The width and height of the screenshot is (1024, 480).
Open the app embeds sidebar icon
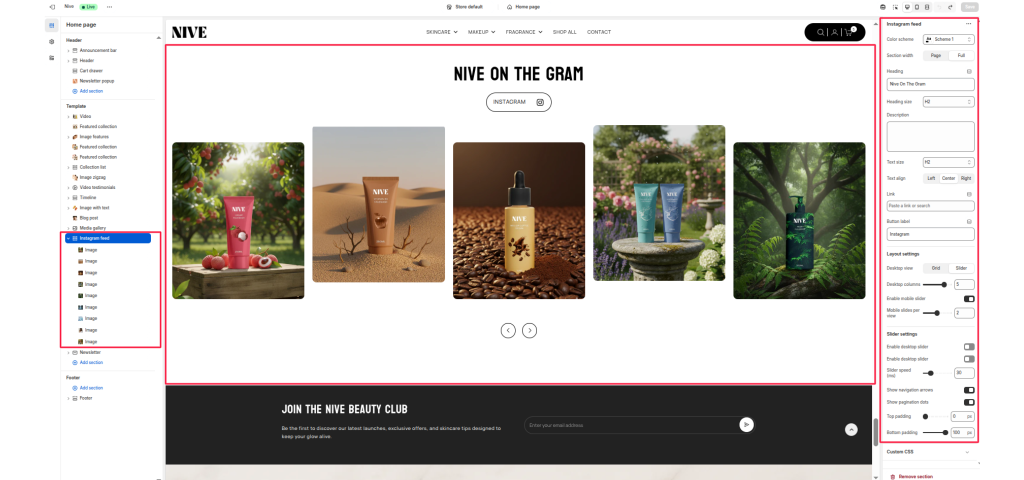(52, 57)
